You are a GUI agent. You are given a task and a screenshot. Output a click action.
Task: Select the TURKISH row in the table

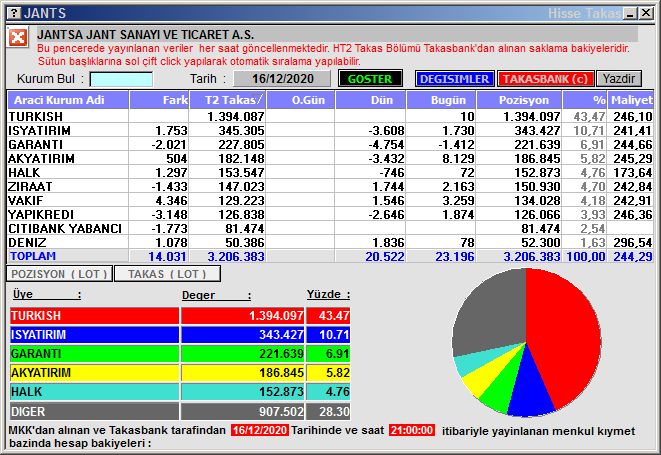[330, 116]
